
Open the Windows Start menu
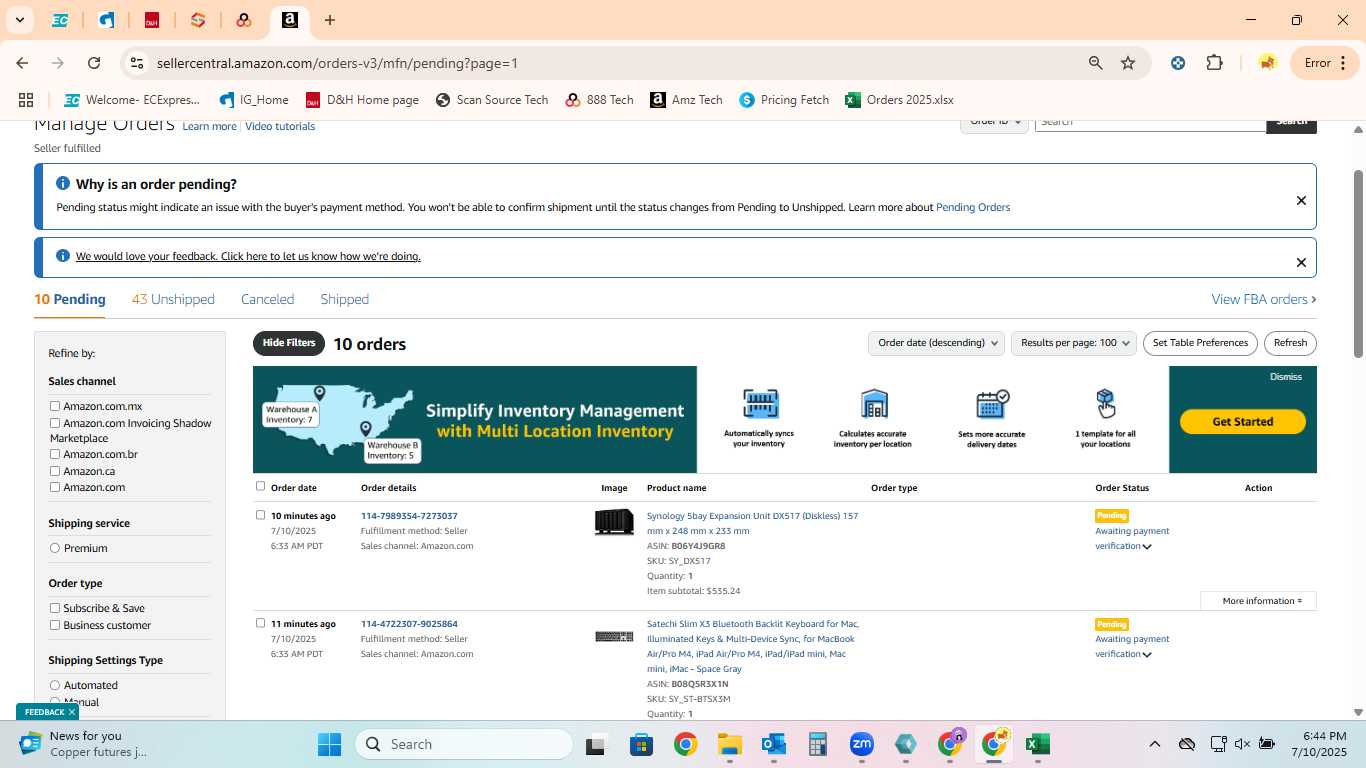click(330, 745)
